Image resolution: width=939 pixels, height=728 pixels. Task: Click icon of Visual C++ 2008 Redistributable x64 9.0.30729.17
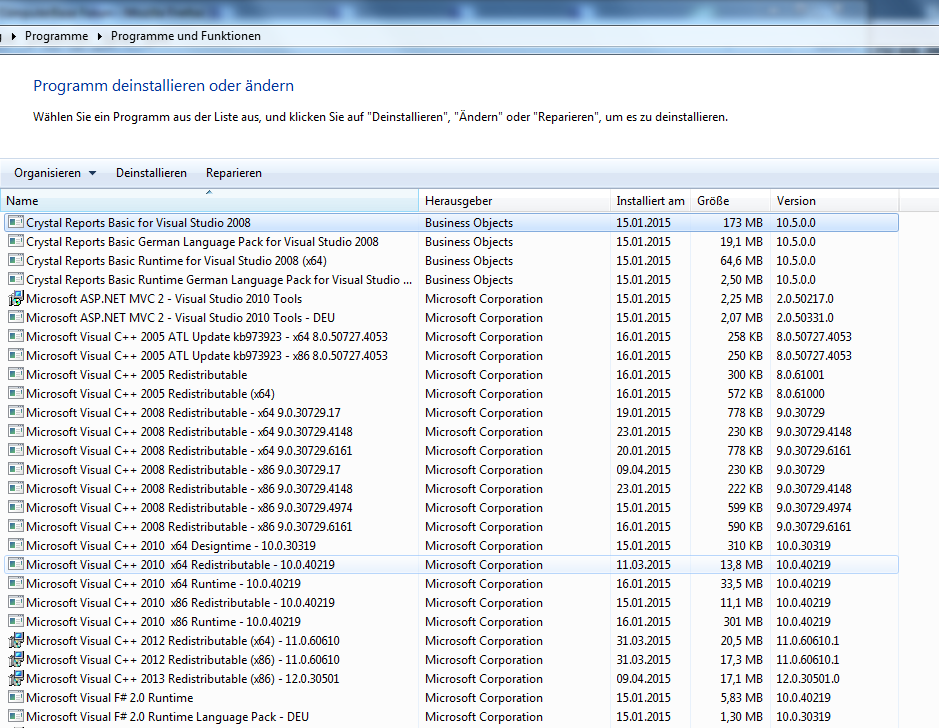16,412
